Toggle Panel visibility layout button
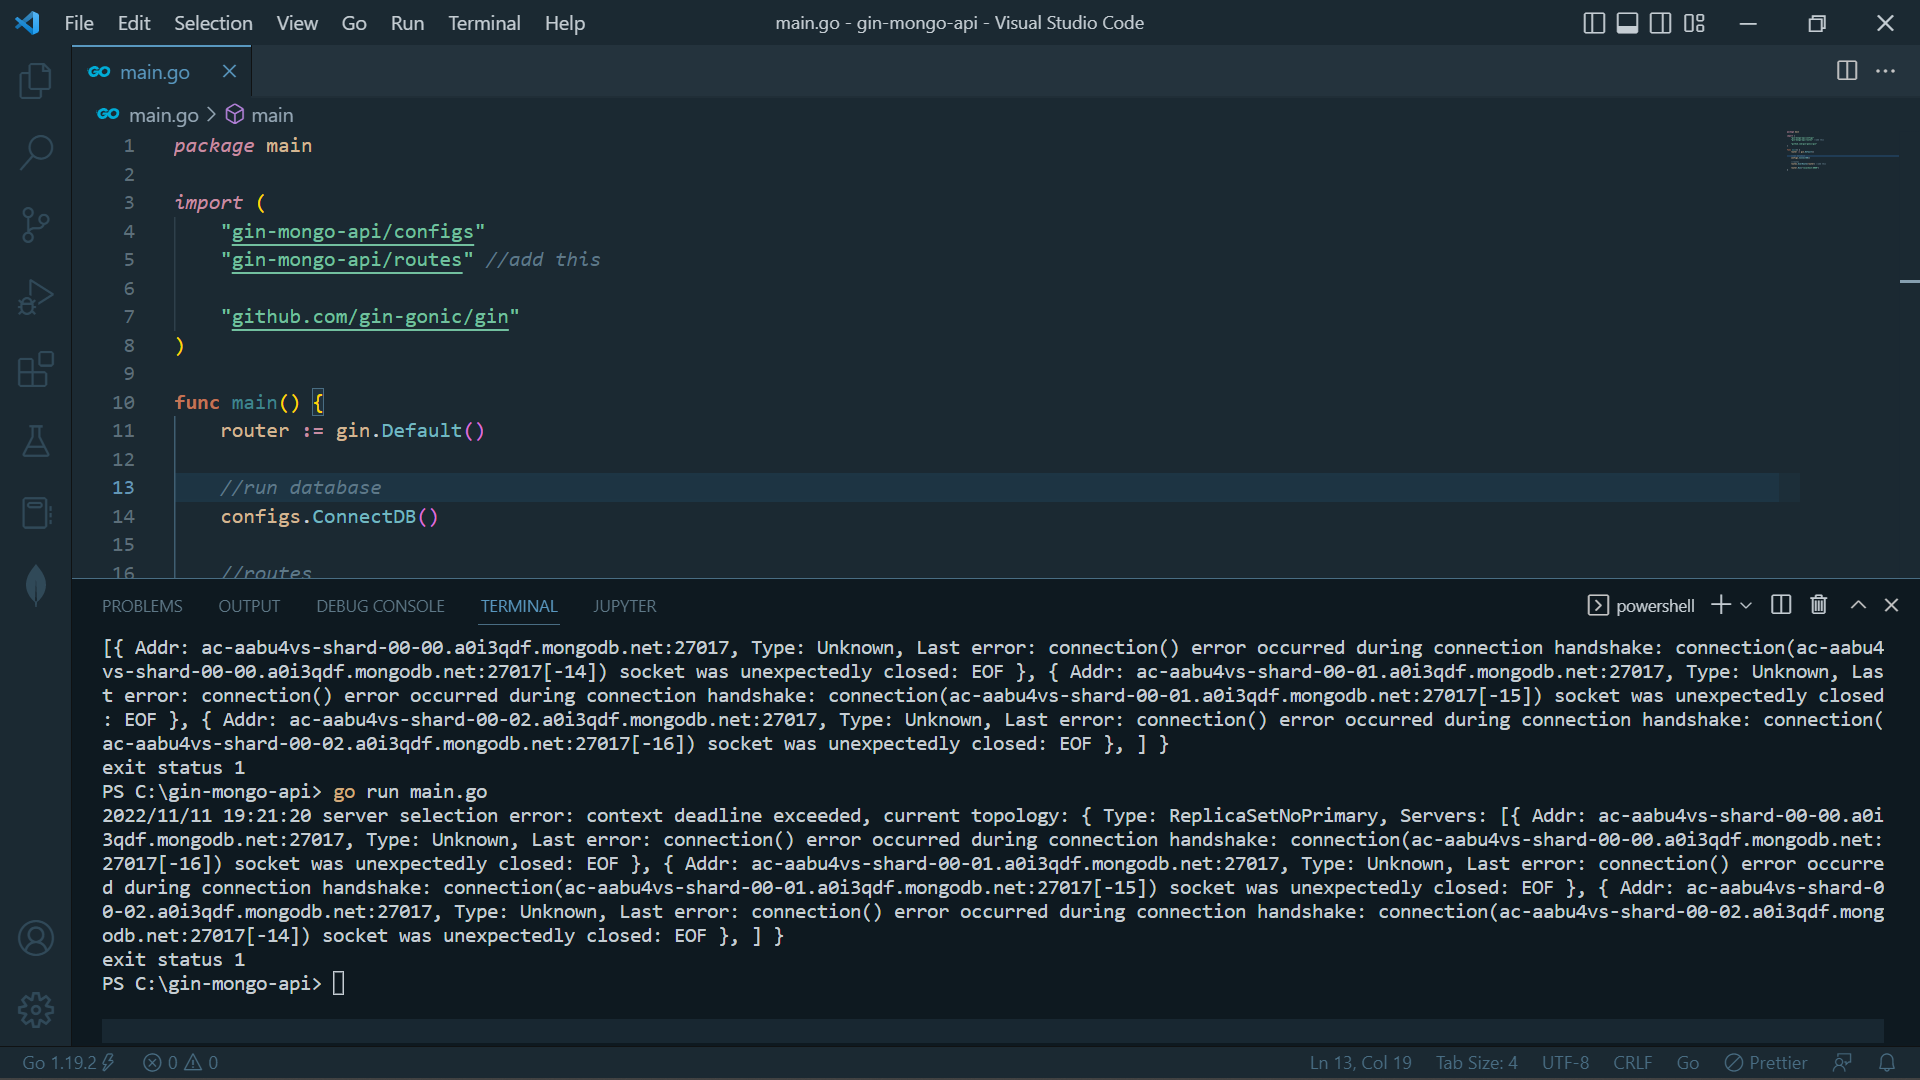This screenshot has height=1080, width=1920. (1627, 23)
